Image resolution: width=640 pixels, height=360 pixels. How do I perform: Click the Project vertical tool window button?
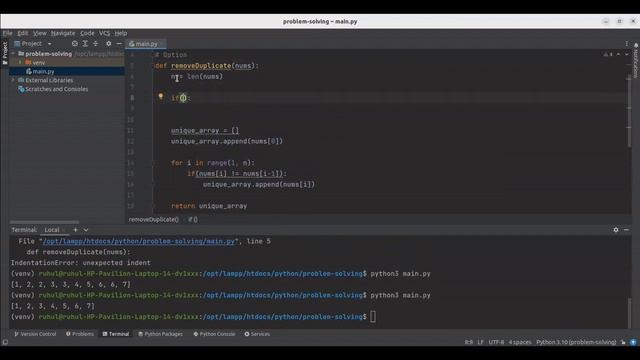(5, 53)
